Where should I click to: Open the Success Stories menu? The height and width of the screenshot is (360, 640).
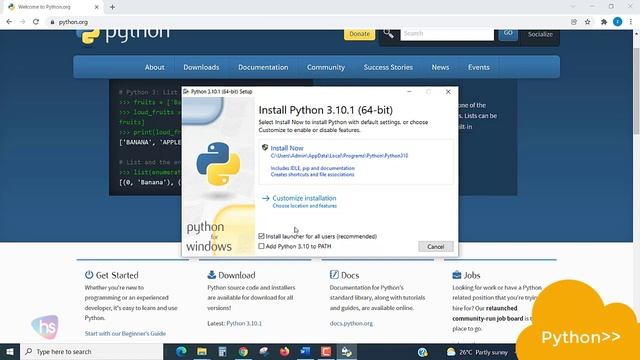[x=388, y=67]
